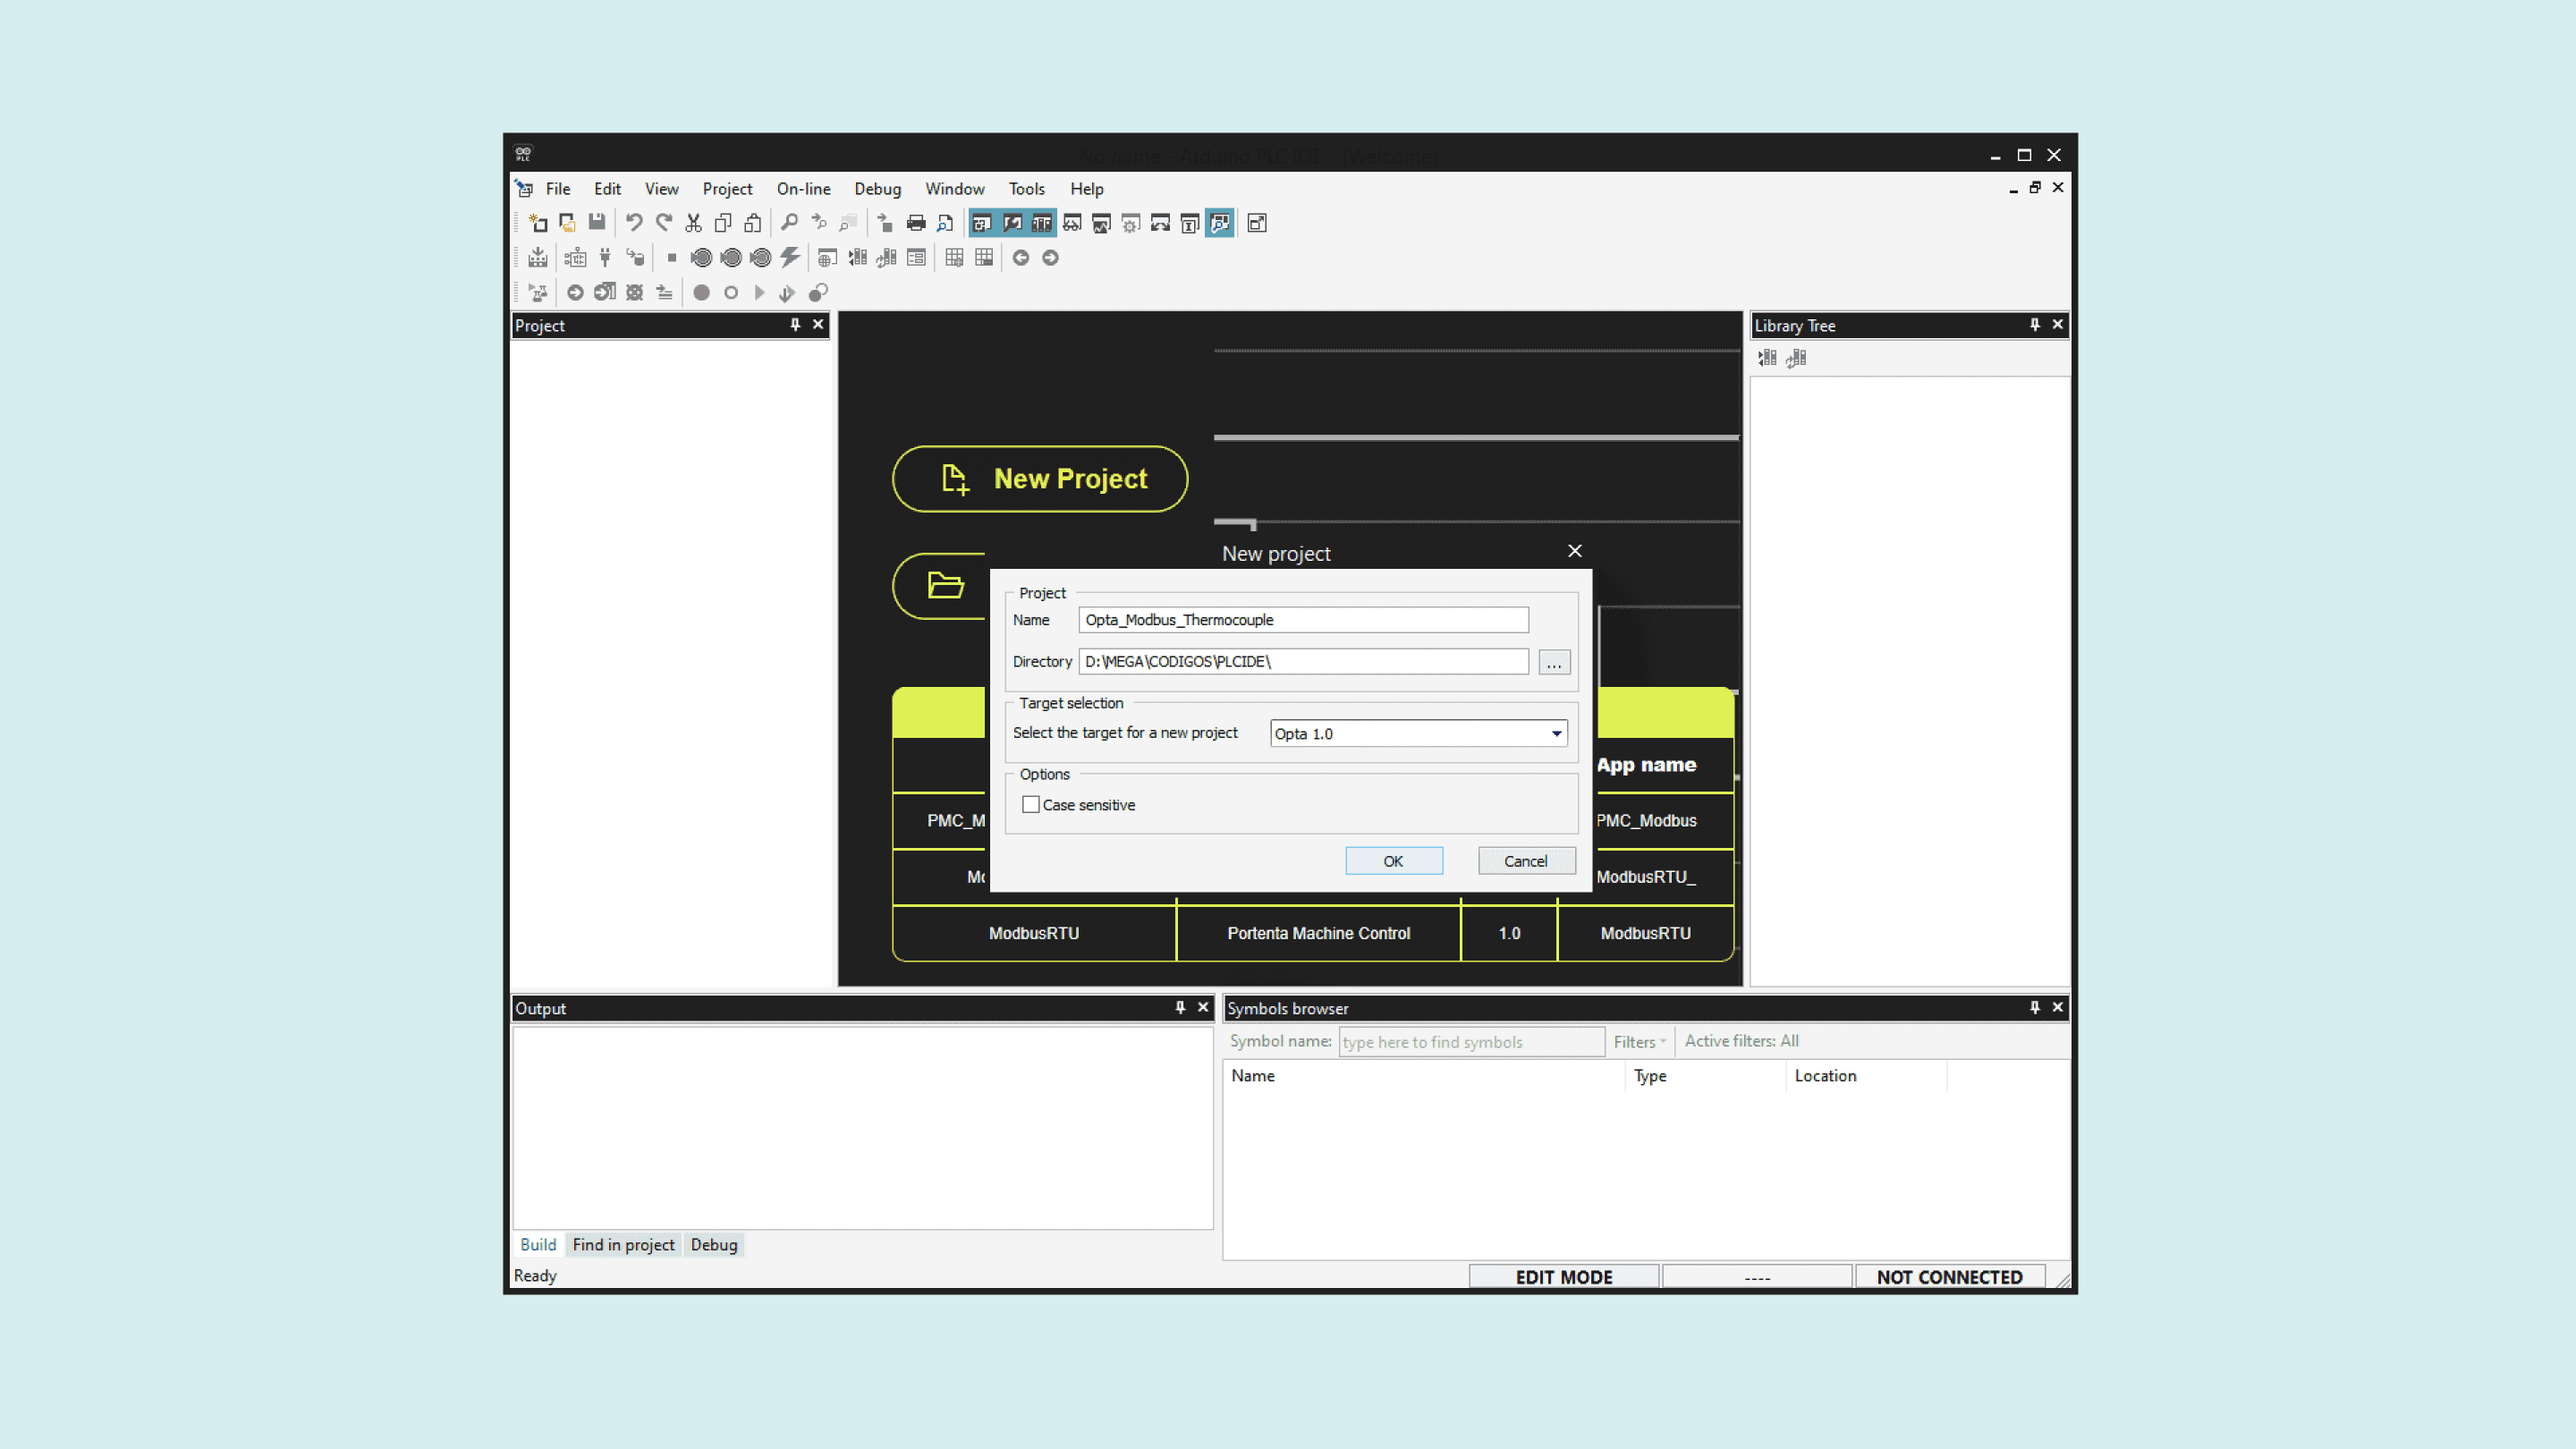Switch to the Find in project tab
This screenshot has height=1449, width=2576.
coord(623,1245)
